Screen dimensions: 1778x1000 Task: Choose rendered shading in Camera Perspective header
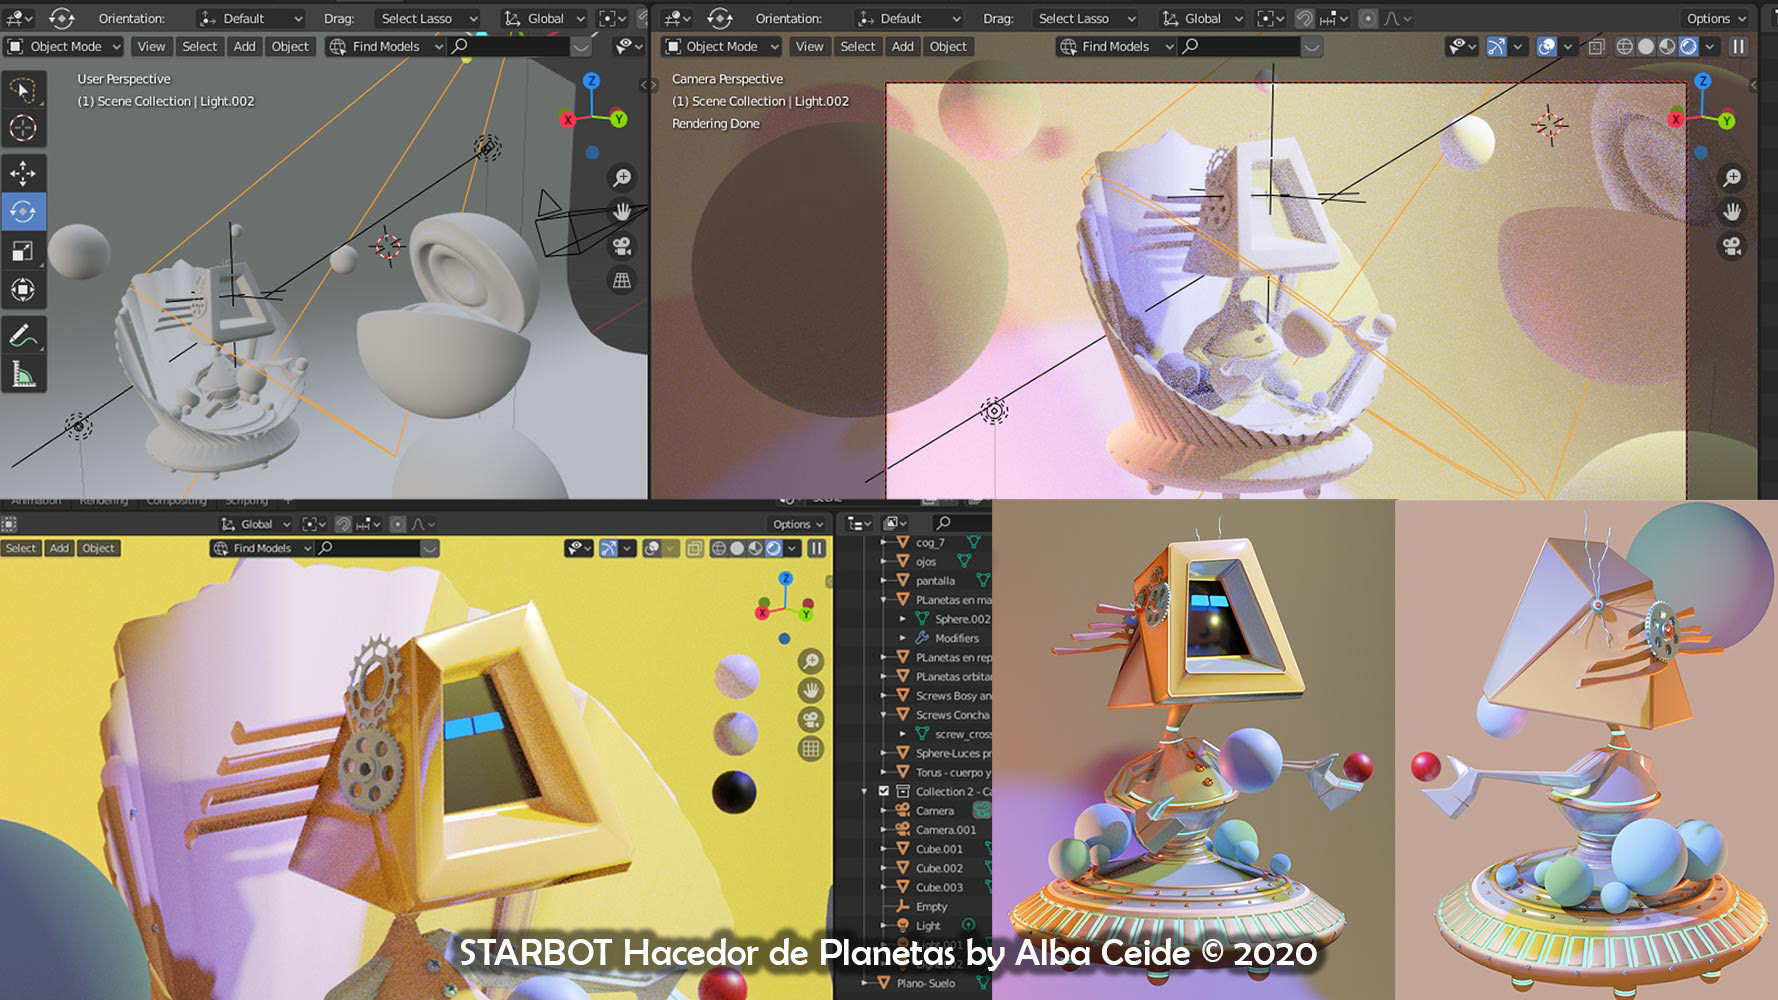[x=1688, y=46]
